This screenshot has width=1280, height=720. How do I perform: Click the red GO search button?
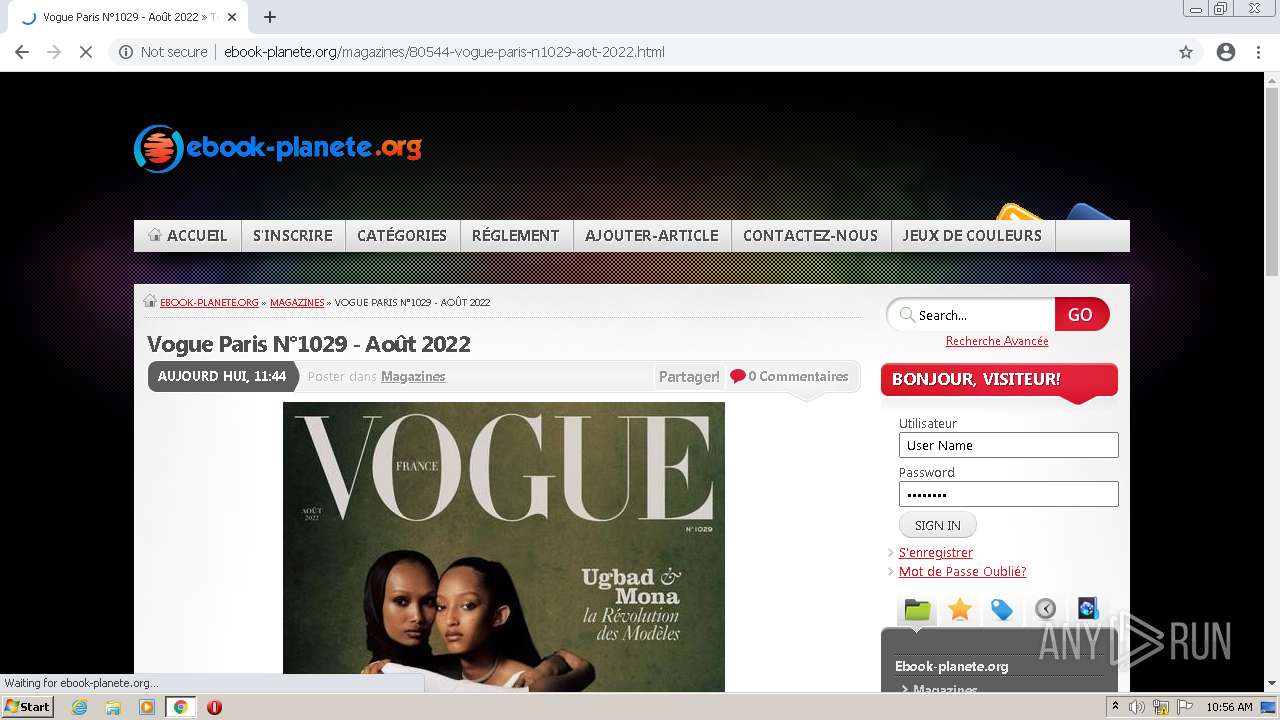click(x=1081, y=315)
